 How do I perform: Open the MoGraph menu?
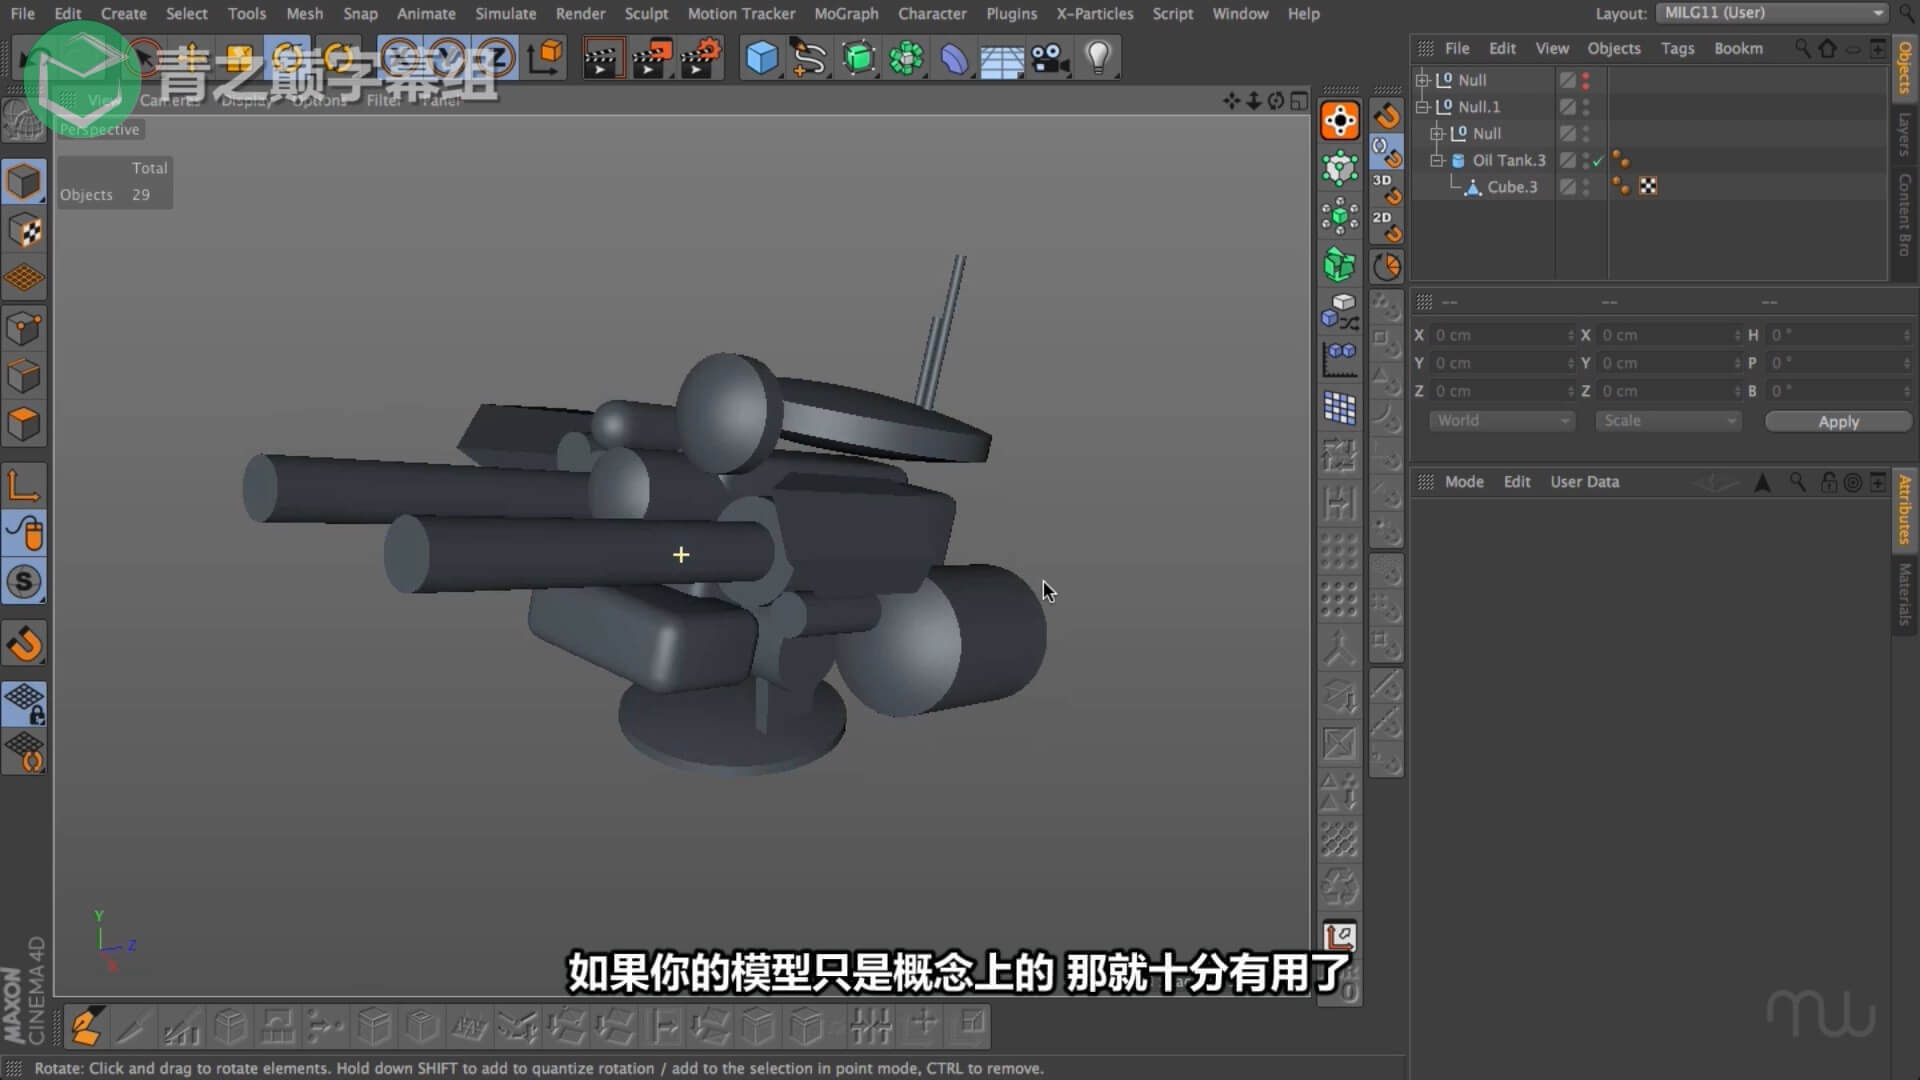(x=845, y=14)
